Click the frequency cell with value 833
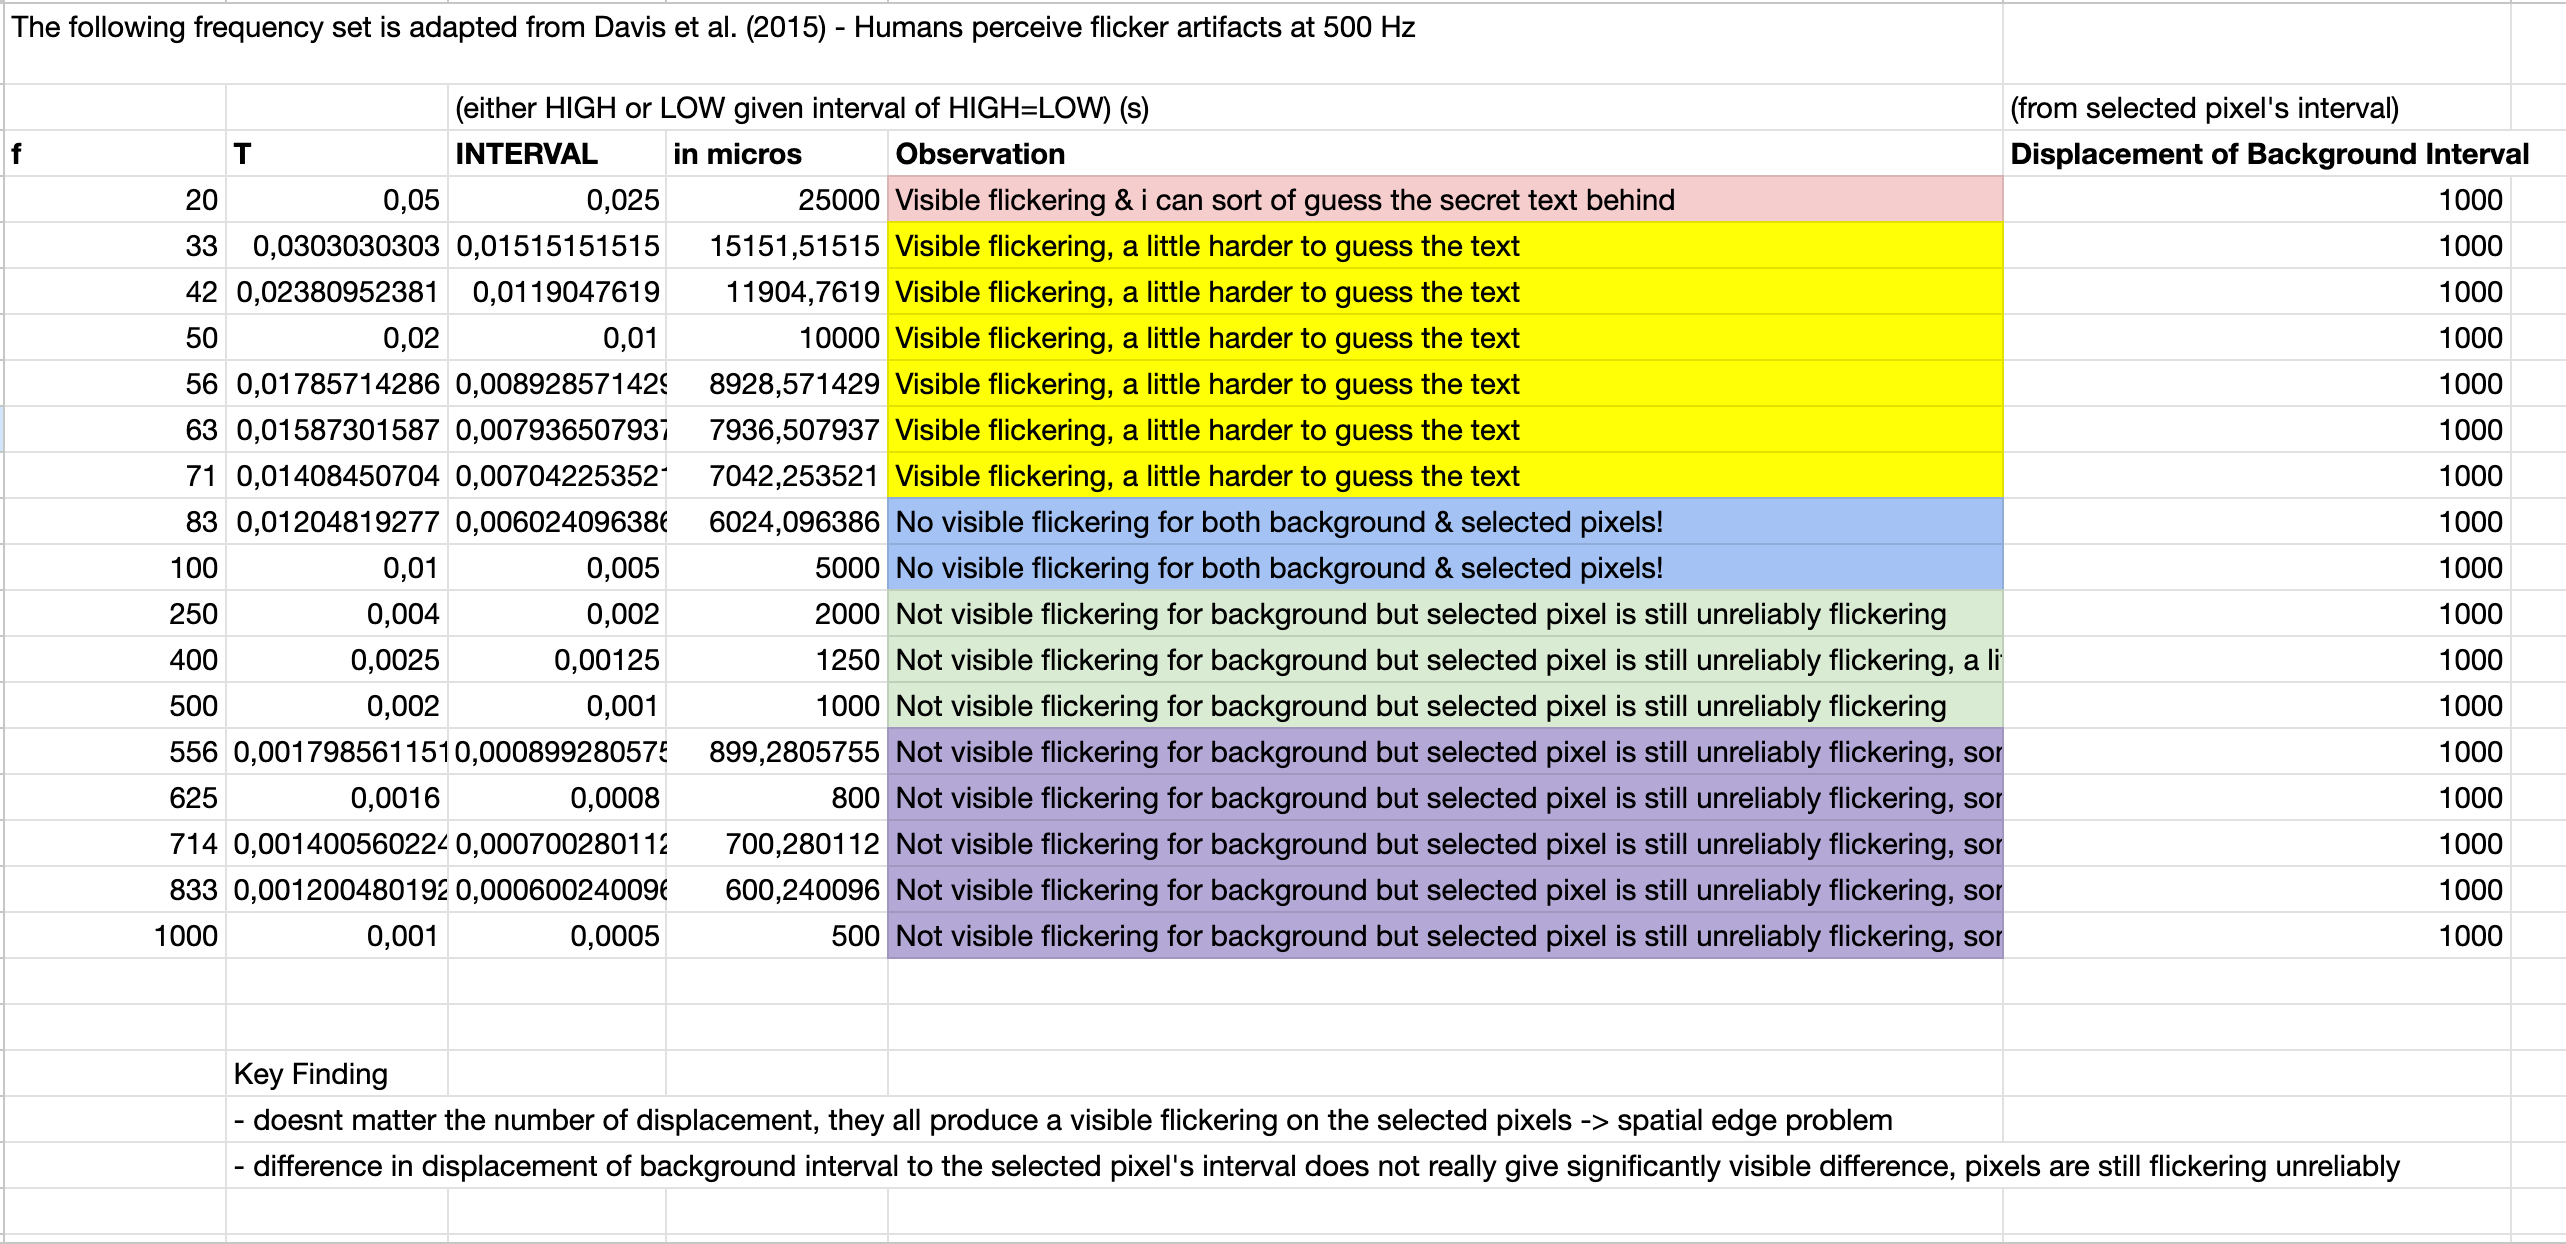2566x1244 pixels. coord(115,889)
